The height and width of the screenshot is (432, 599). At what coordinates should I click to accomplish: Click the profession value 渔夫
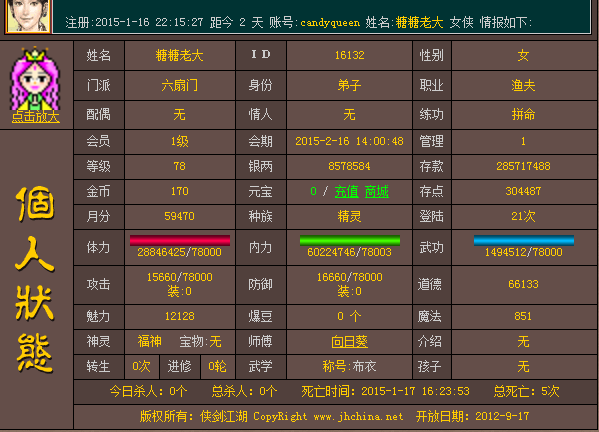pos(523,85)
